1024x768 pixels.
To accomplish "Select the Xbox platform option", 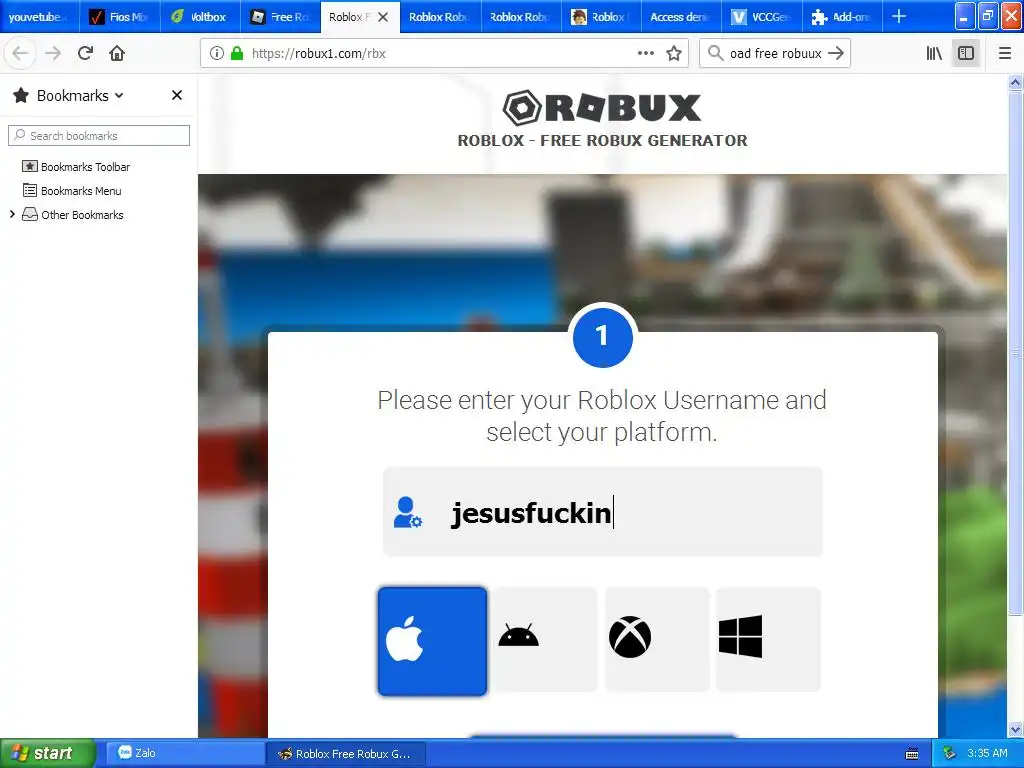I will pos(657,639).
